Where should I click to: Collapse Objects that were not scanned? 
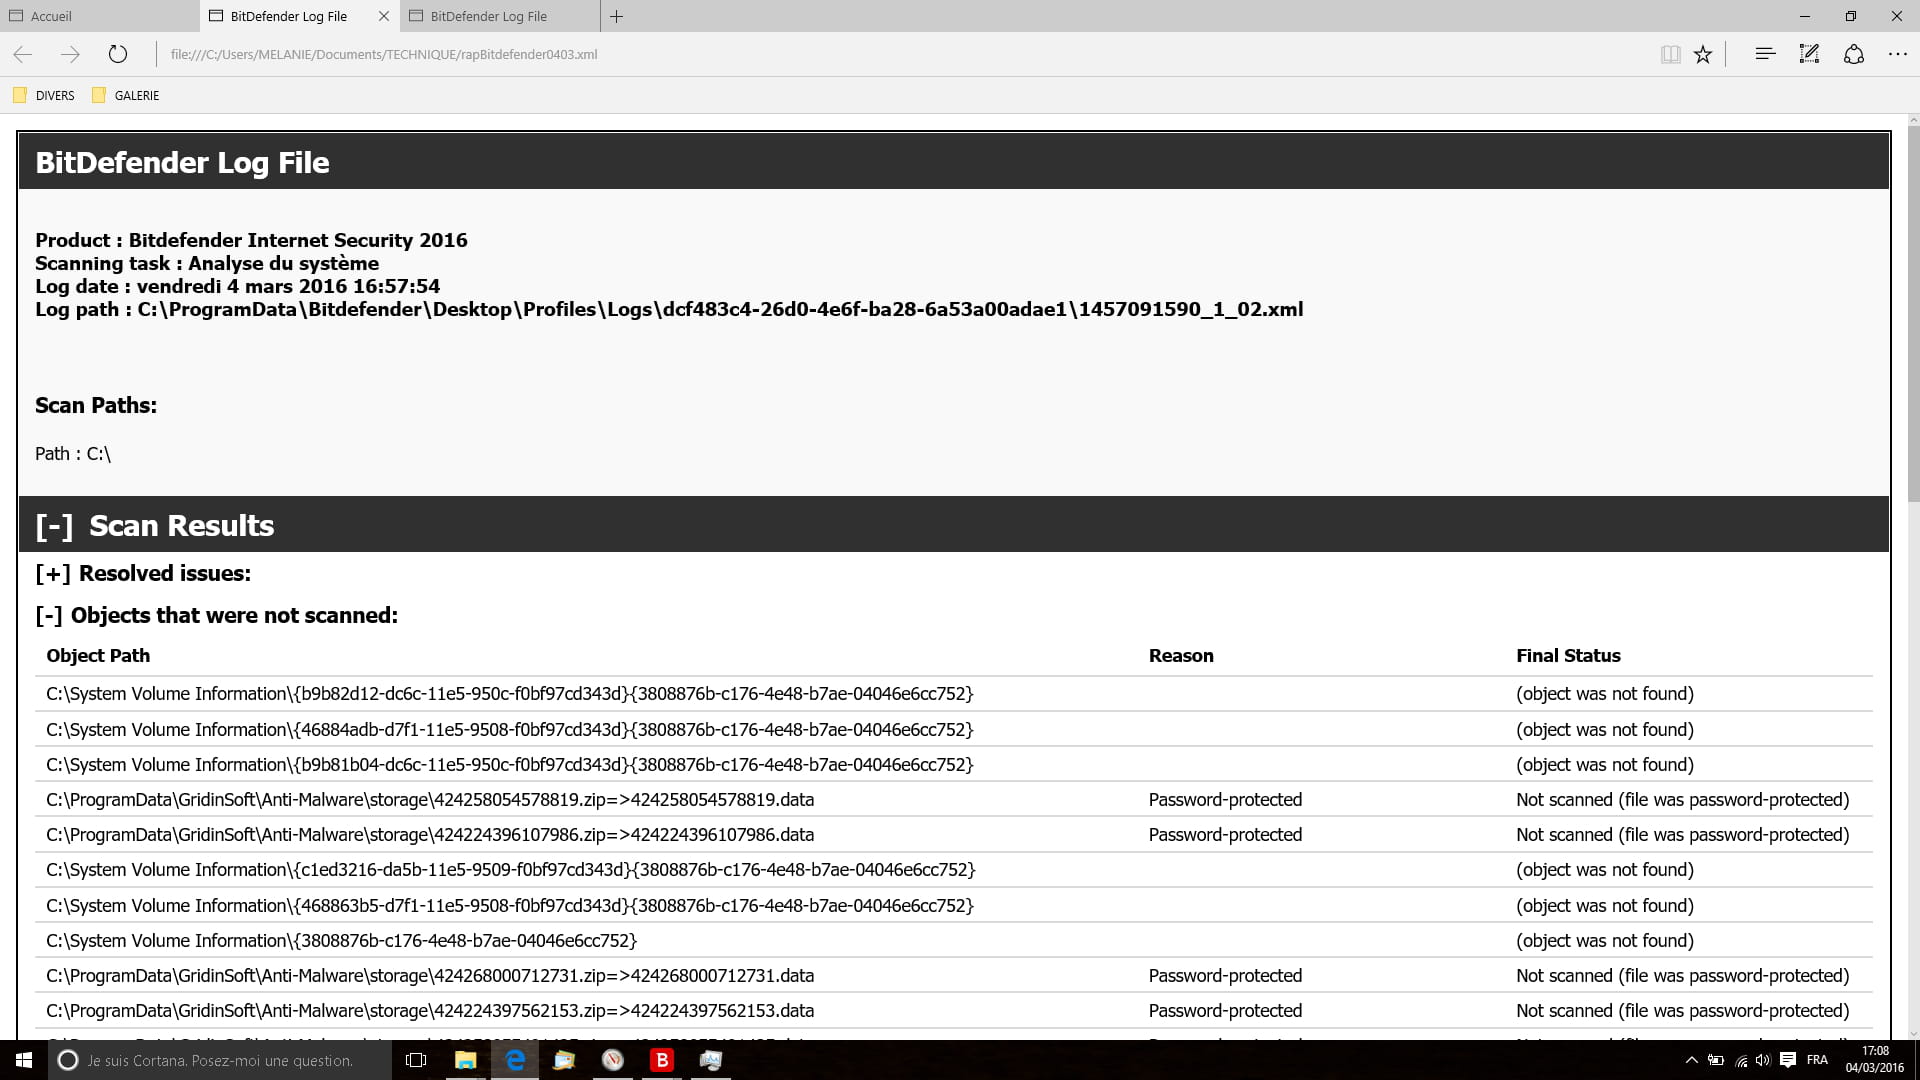[x=48, y=616]
